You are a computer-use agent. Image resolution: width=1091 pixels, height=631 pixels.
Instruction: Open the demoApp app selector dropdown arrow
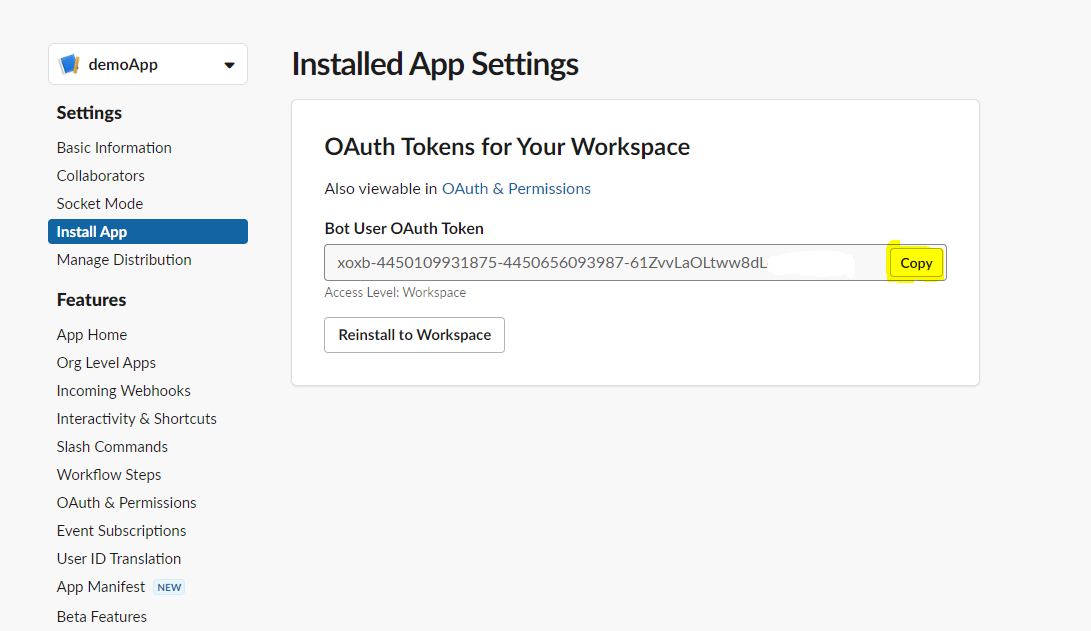[x=229, y=65]
